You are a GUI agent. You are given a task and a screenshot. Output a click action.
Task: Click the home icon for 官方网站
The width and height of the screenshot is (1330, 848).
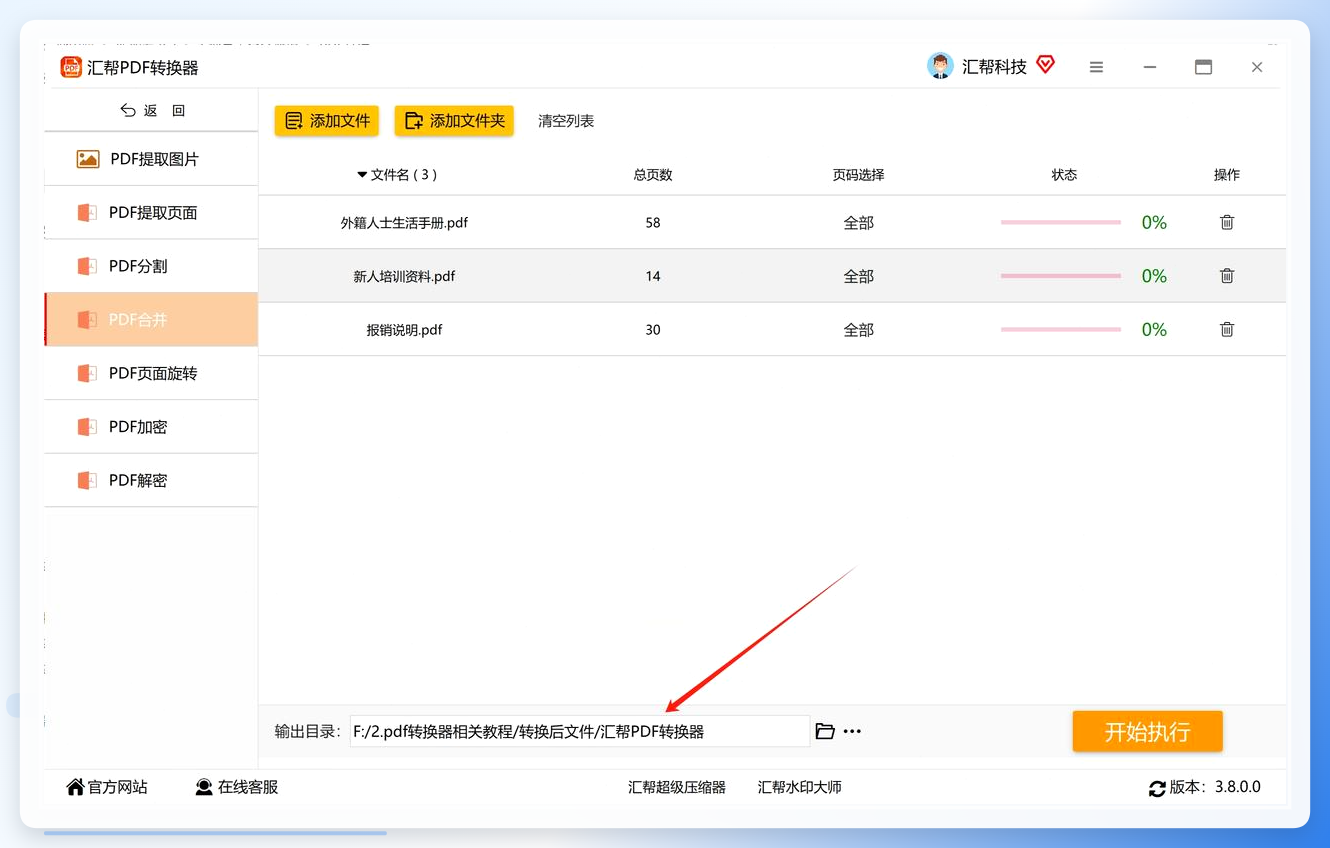click(x=75, y=787)
